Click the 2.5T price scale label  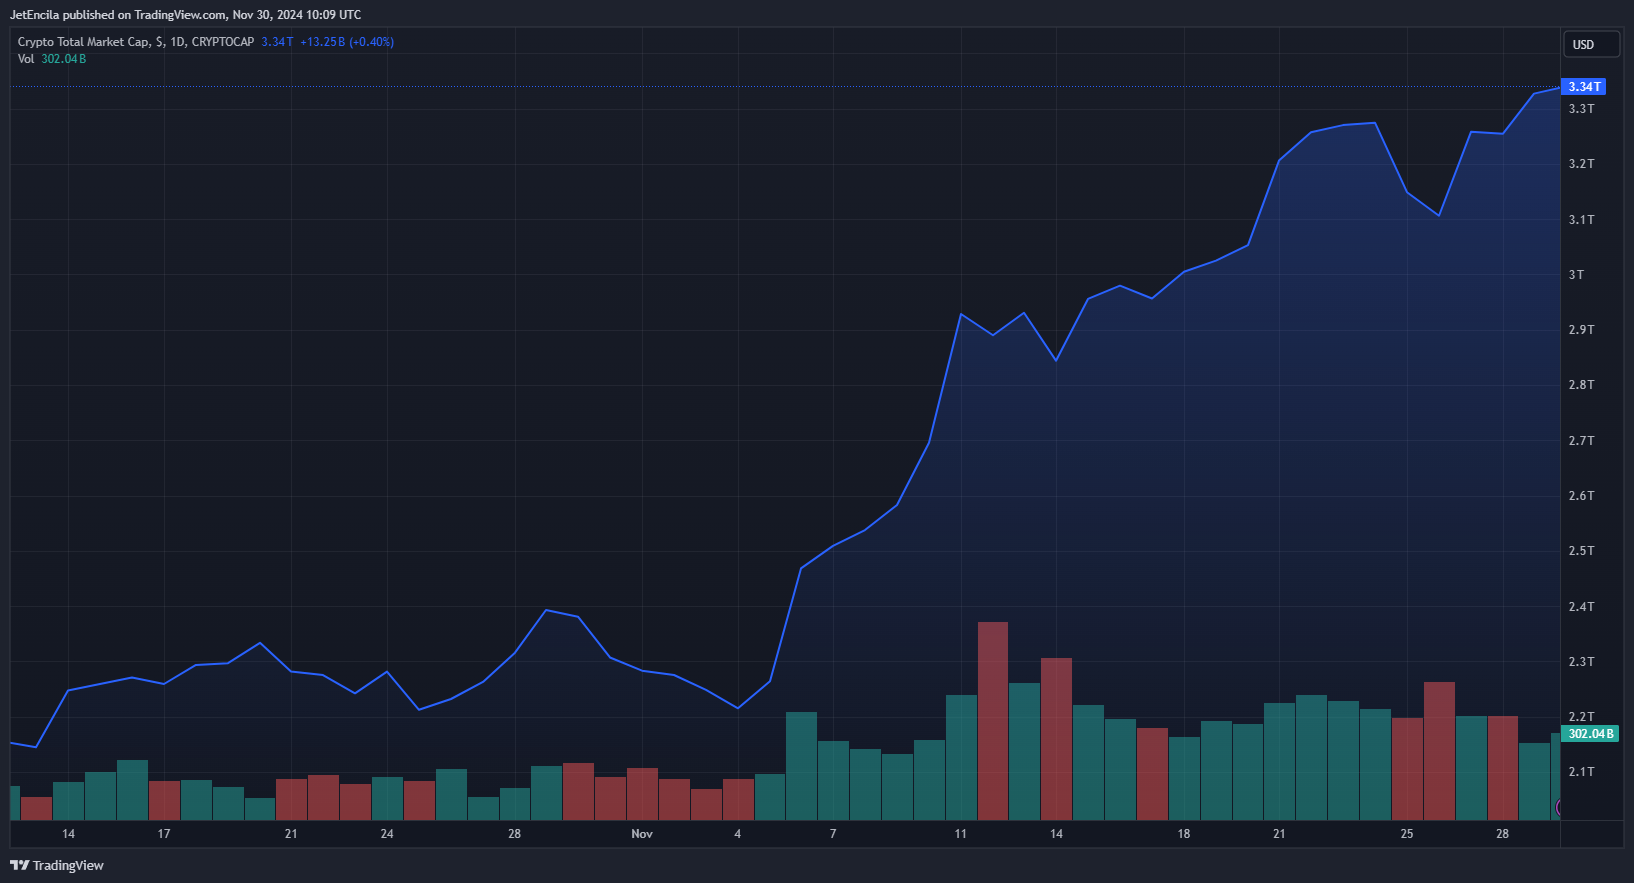(1581, 551)
